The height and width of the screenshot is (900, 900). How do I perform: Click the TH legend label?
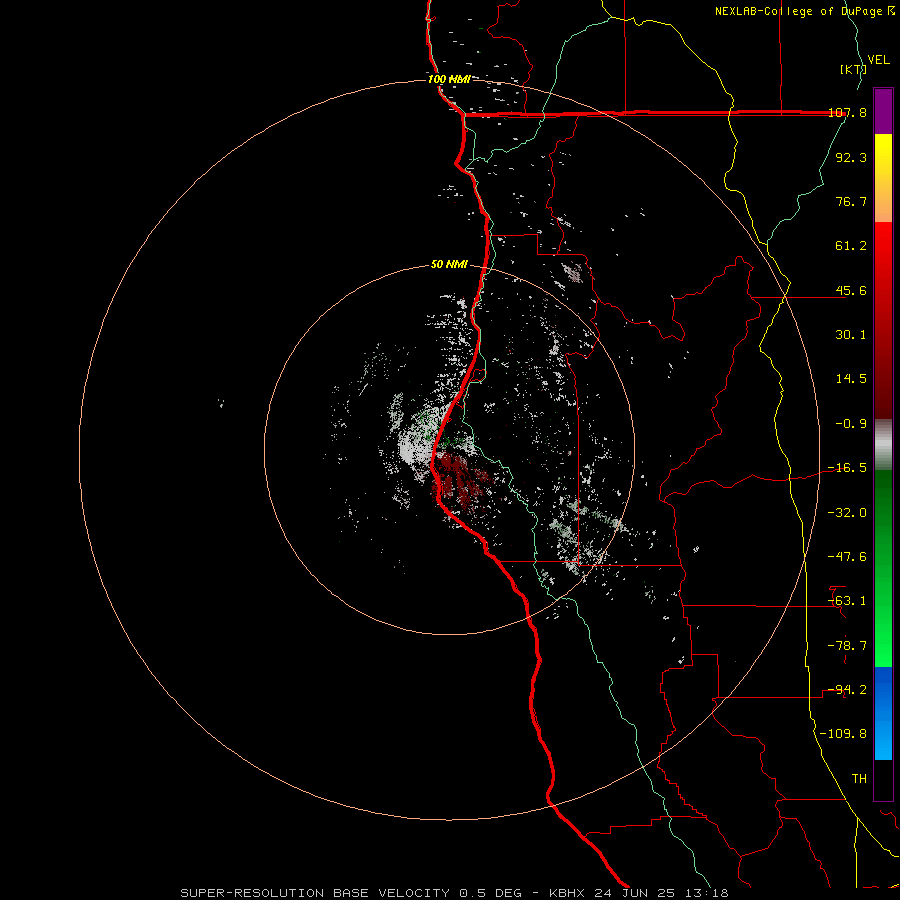(859, 779)
